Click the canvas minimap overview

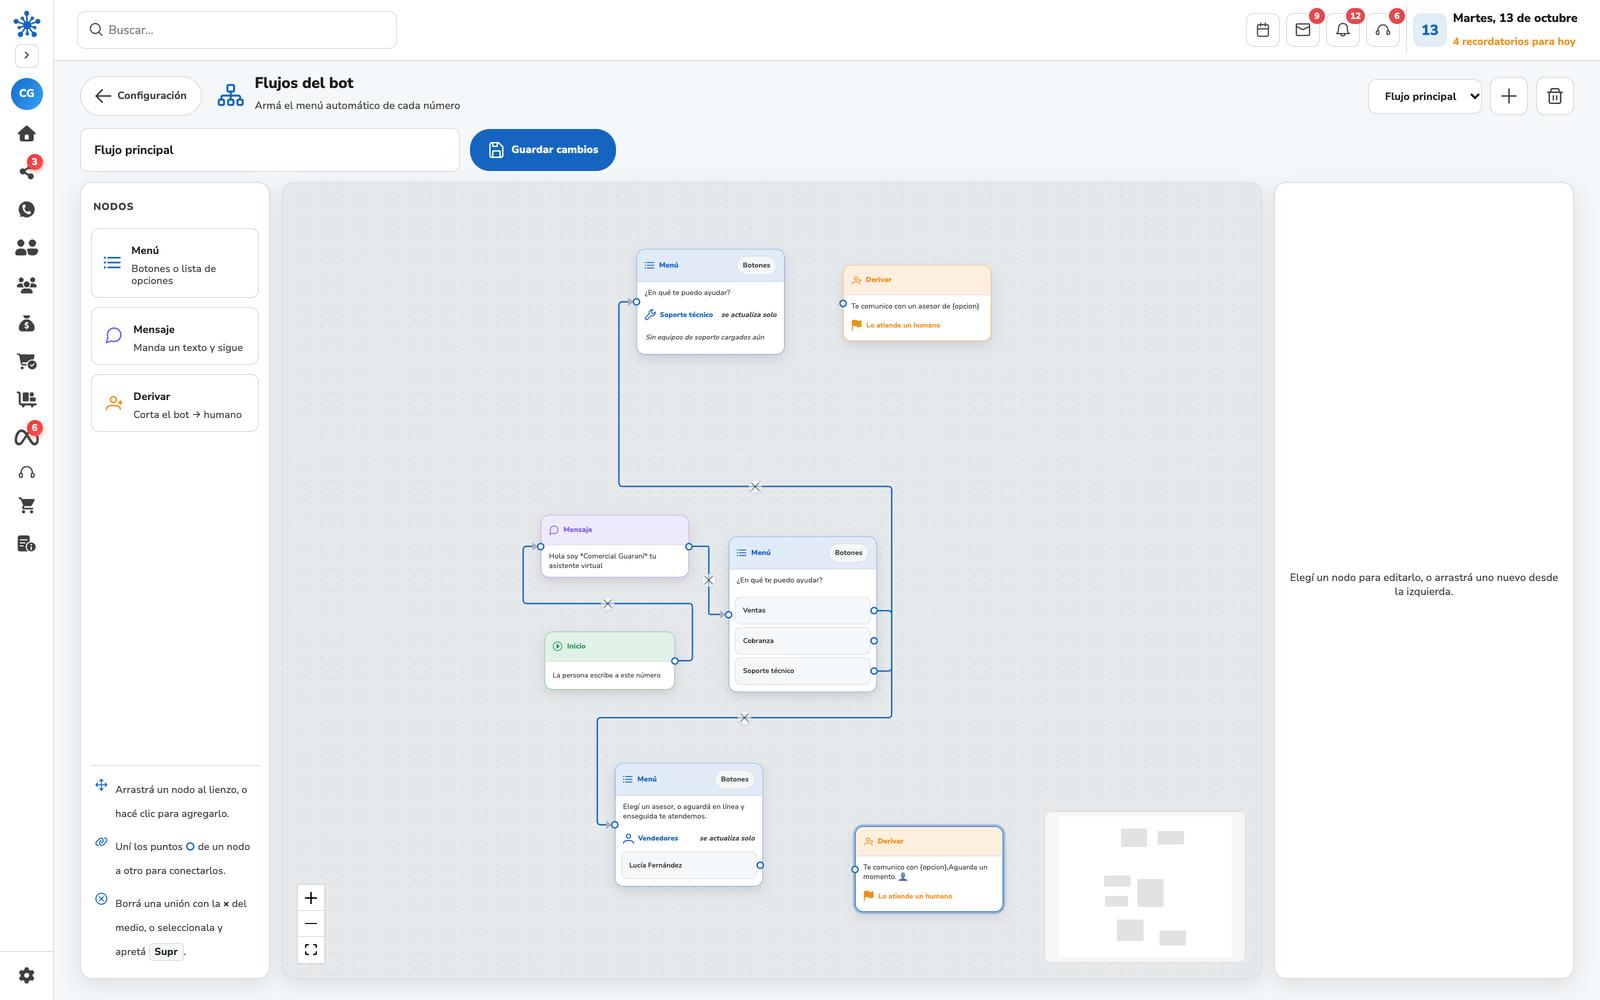click(x=1145, y=887)
